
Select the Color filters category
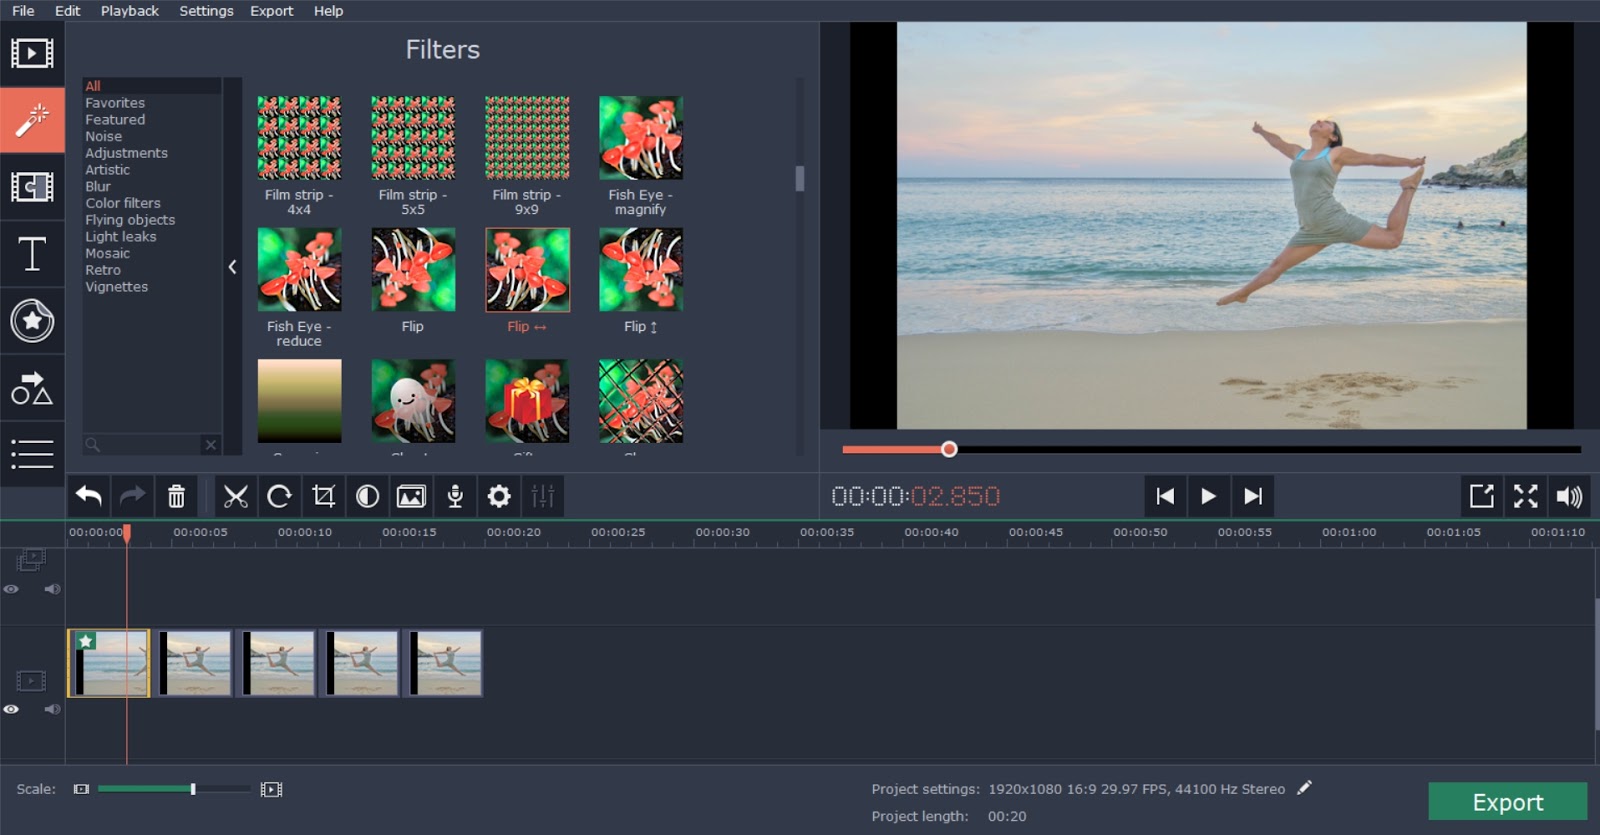point(123,203)
